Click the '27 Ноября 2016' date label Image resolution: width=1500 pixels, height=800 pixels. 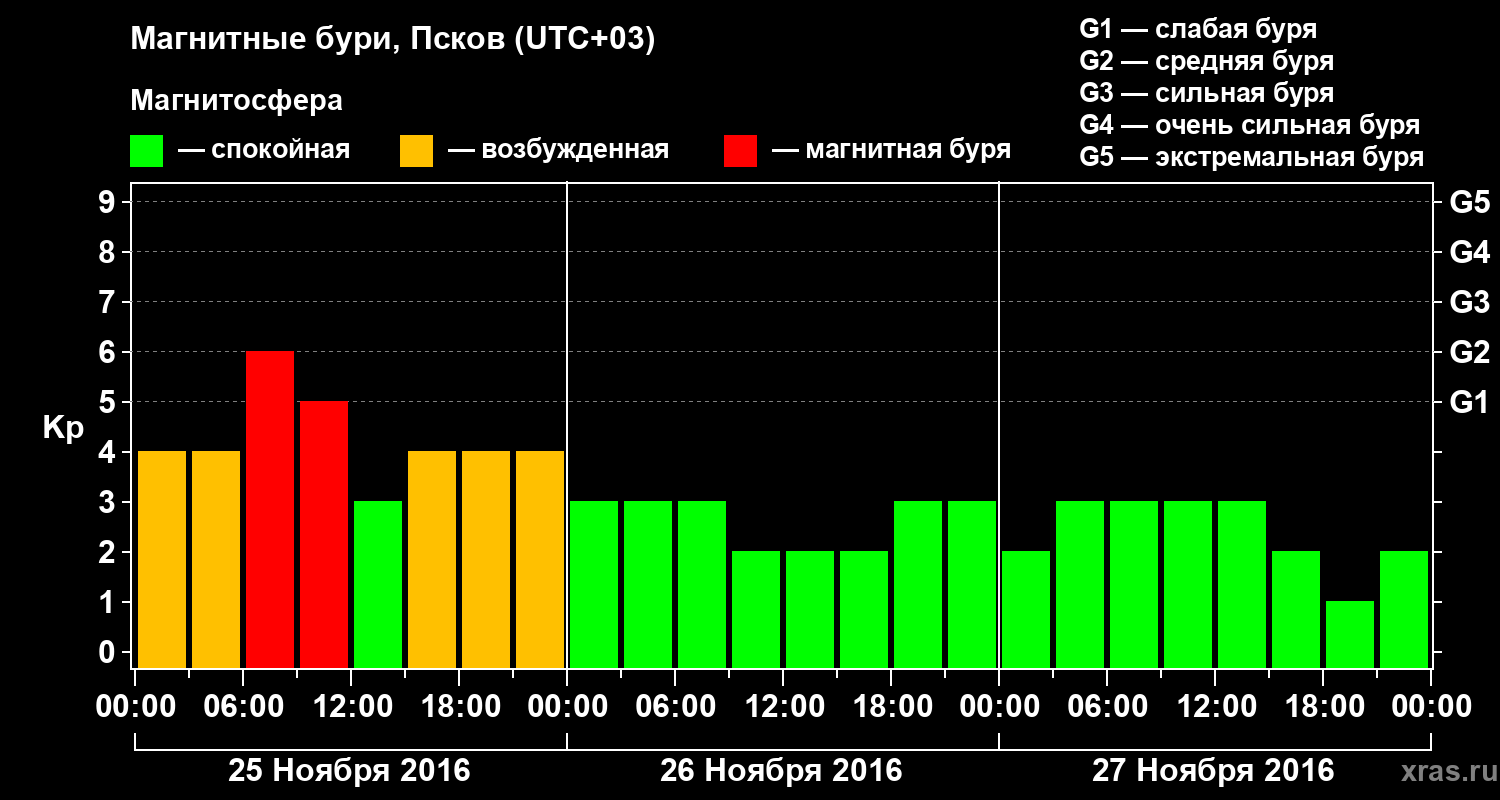point(1213,771)
